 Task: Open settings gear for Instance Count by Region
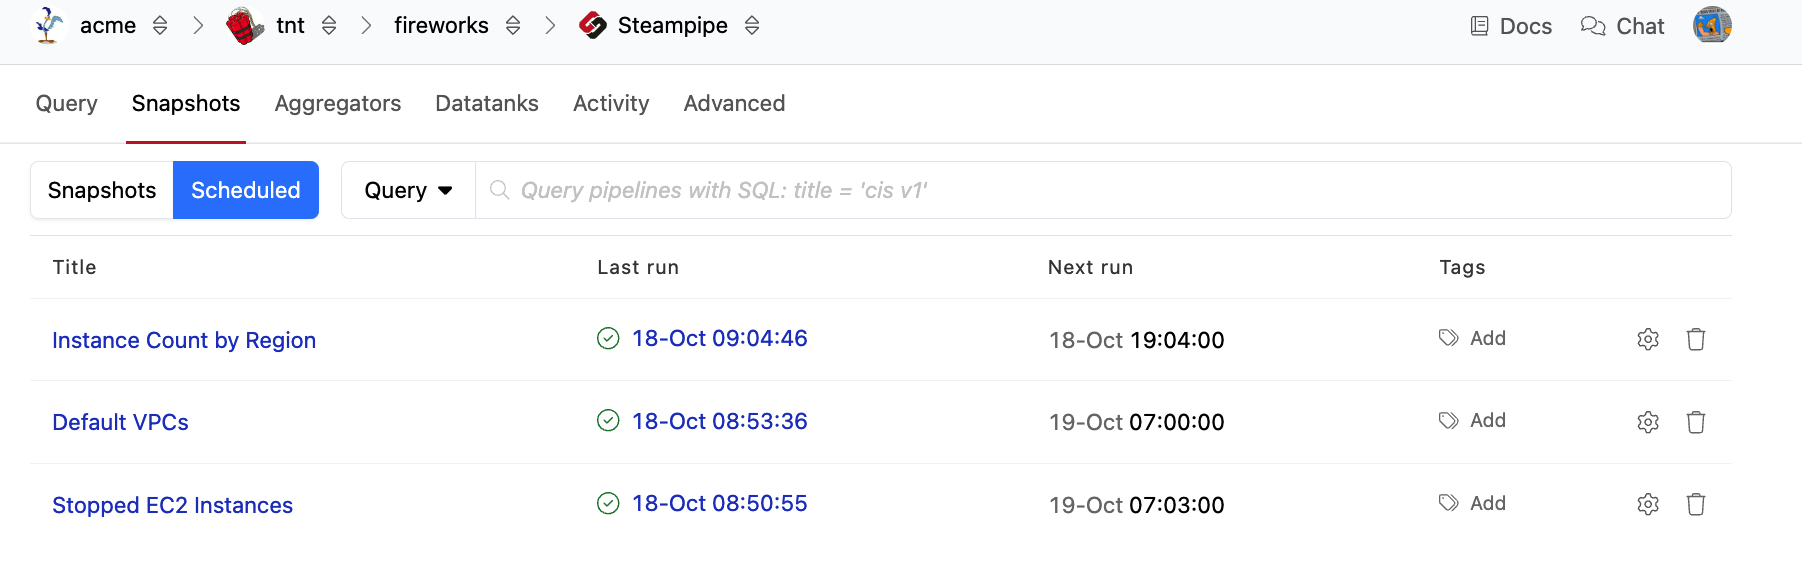coord(1648,339)
